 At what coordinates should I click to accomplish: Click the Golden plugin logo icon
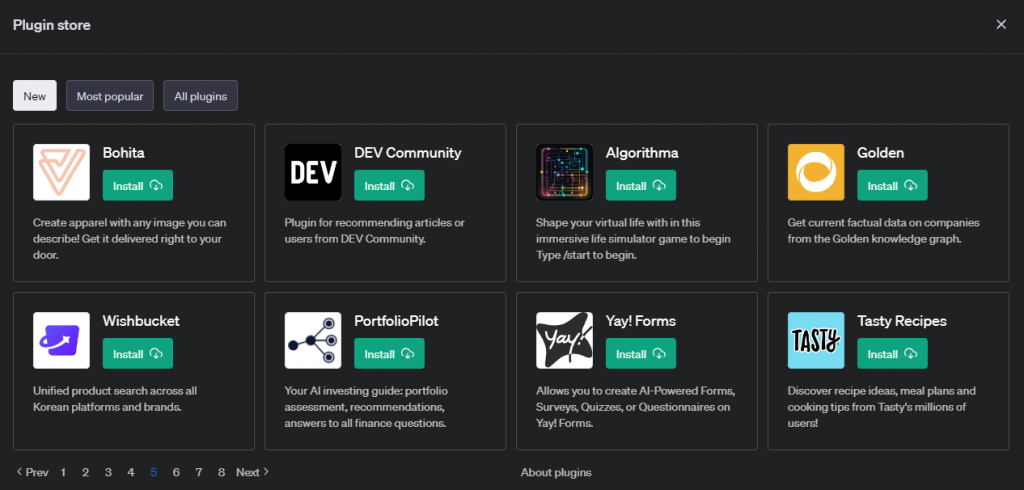816,172
